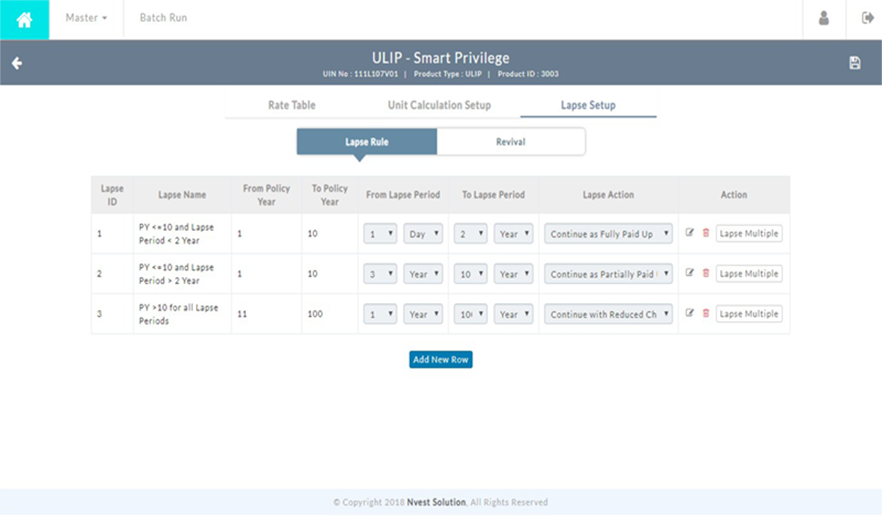
Task: Click the back arrow icon
Action: pos(17,63)
